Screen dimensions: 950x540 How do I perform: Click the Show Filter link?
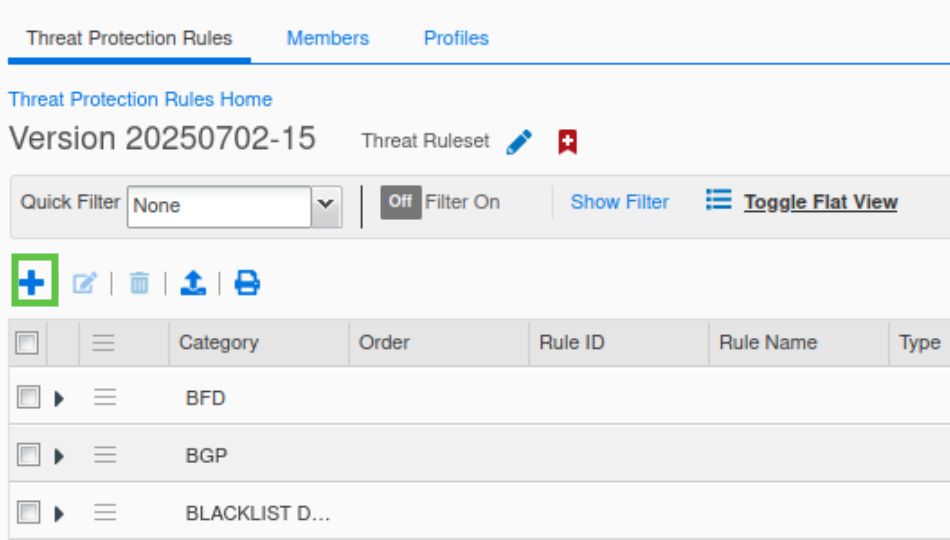619,202
